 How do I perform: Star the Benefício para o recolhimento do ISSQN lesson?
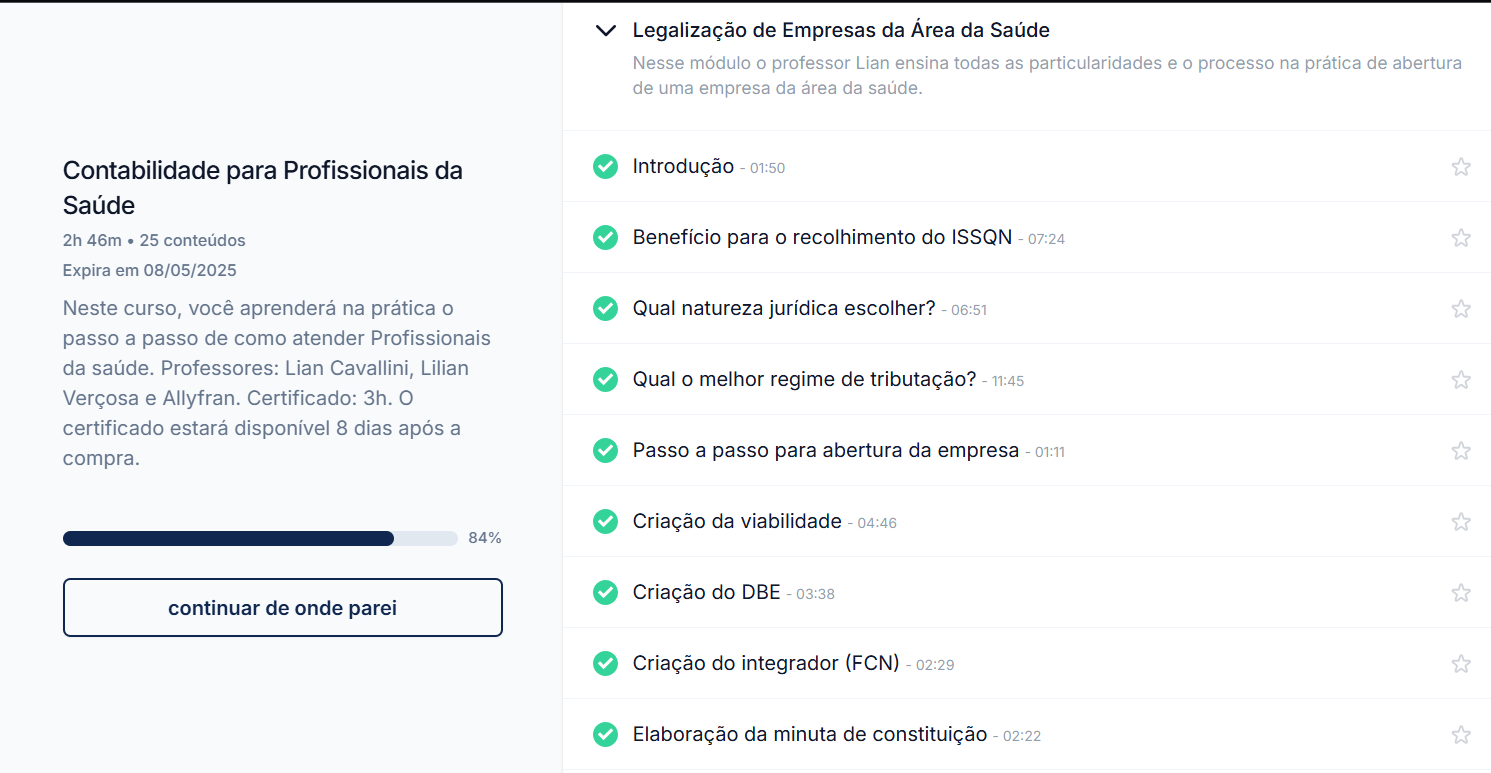[x=1461, y=238]
